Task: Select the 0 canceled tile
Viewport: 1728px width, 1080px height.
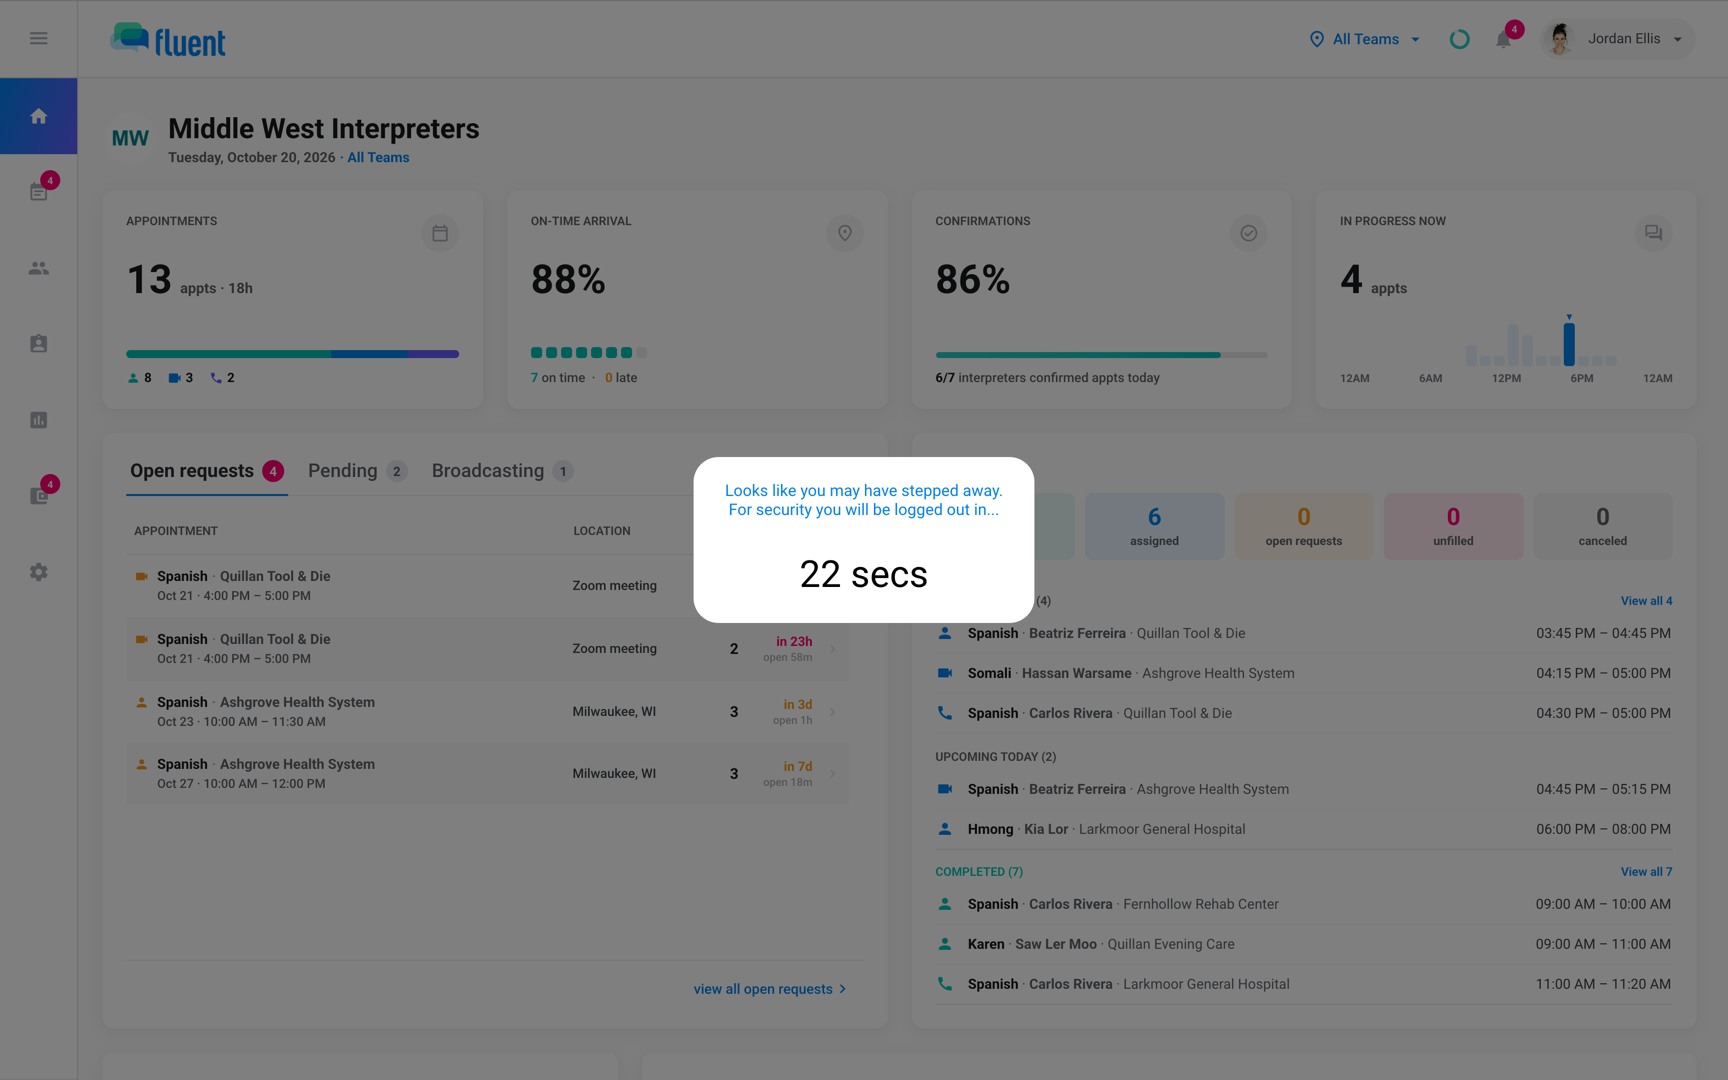Action: click(1603, 526)
